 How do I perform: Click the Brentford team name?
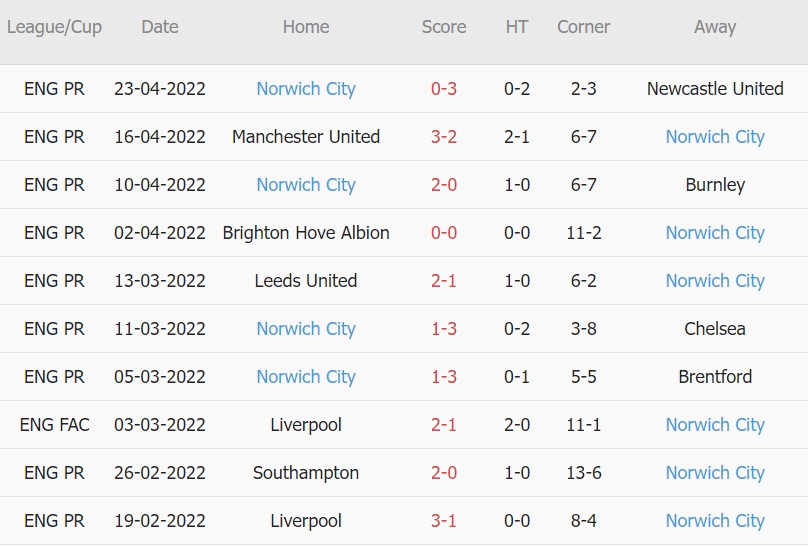(x=715, y=377)
